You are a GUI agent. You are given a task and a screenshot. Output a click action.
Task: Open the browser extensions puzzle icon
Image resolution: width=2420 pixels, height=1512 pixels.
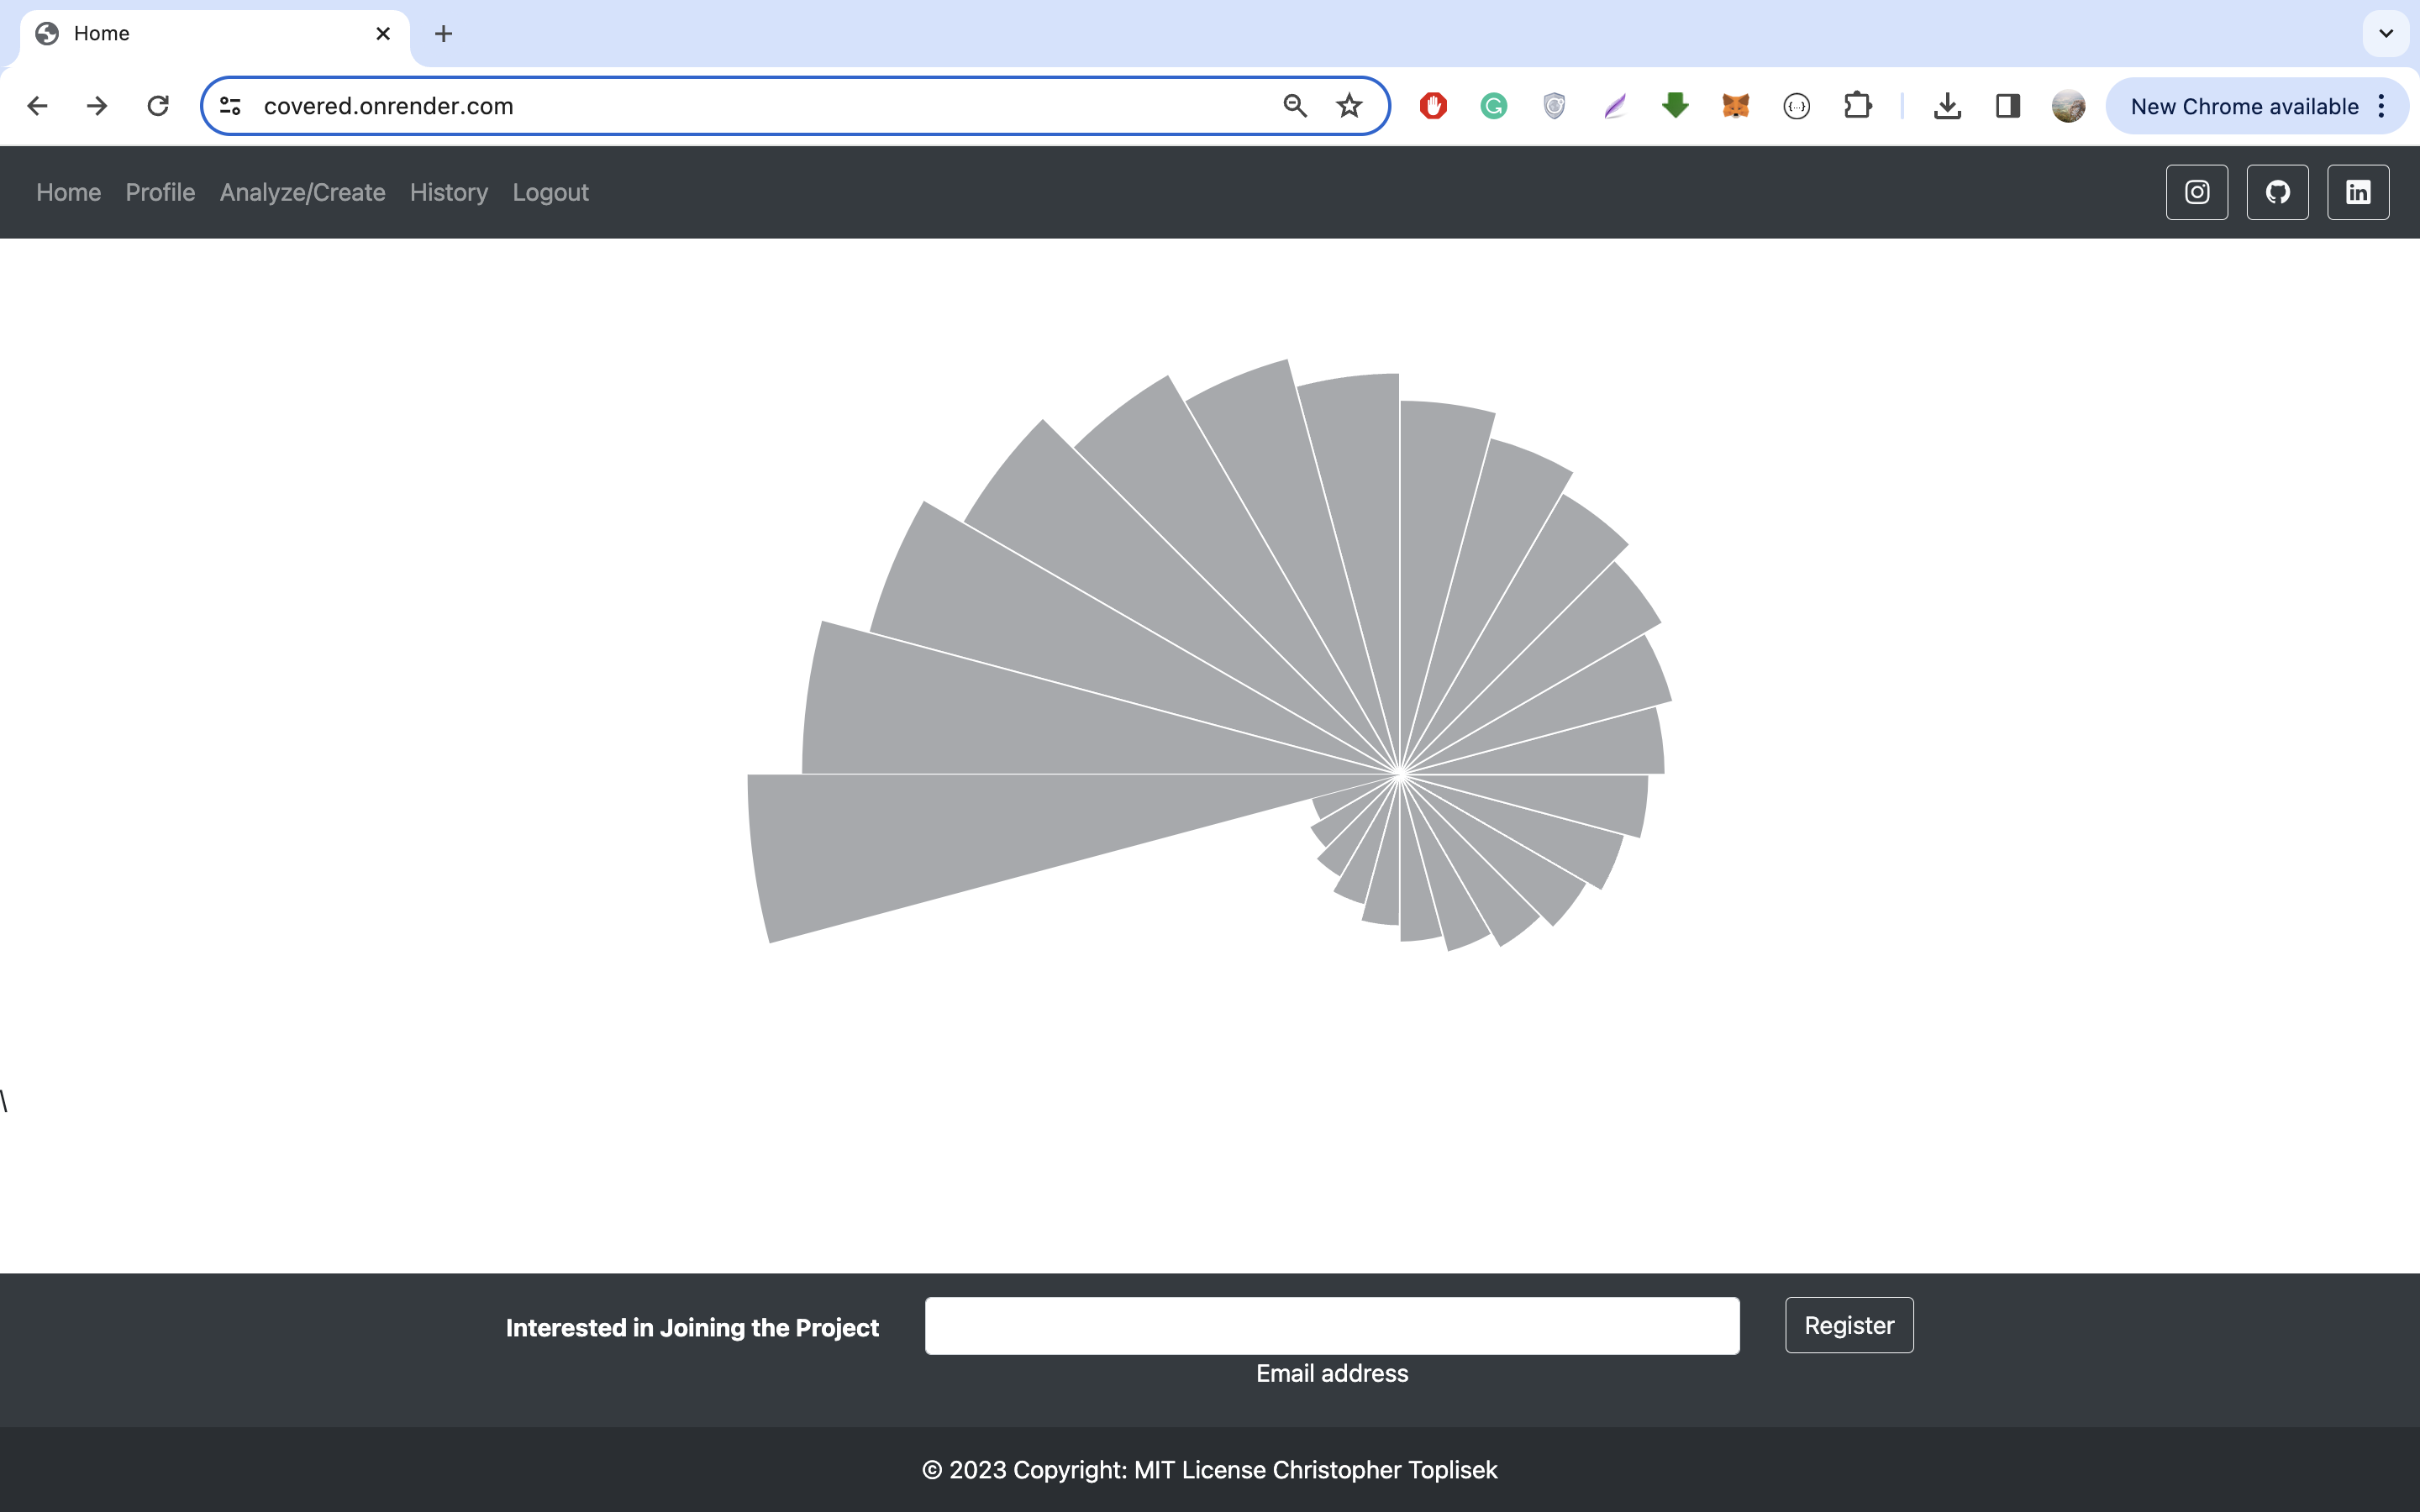(x=1858, y=105)
